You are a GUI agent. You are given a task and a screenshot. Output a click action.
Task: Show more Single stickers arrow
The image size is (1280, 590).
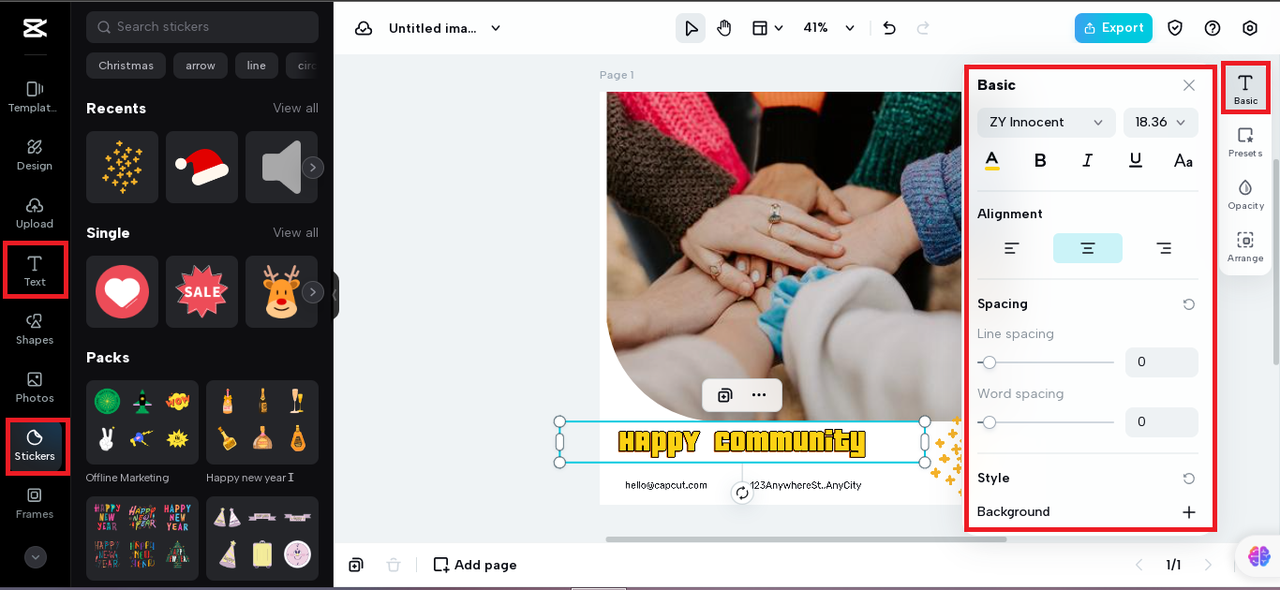pyautogui.click(x=313, y=292)
